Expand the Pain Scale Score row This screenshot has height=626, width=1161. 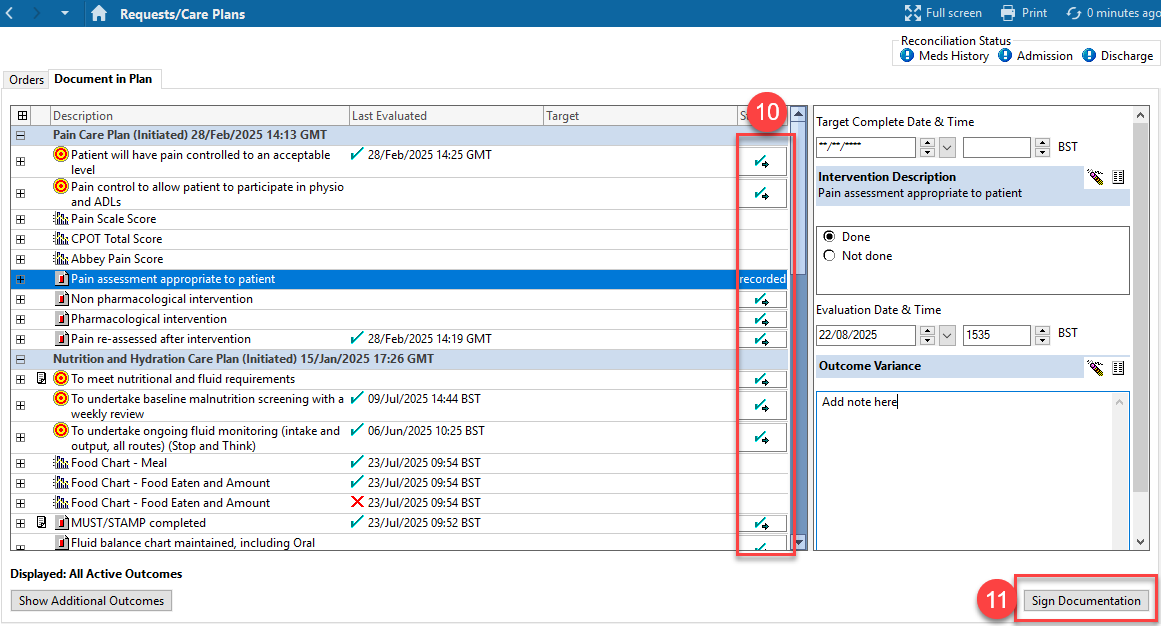[x=21, y=219]
